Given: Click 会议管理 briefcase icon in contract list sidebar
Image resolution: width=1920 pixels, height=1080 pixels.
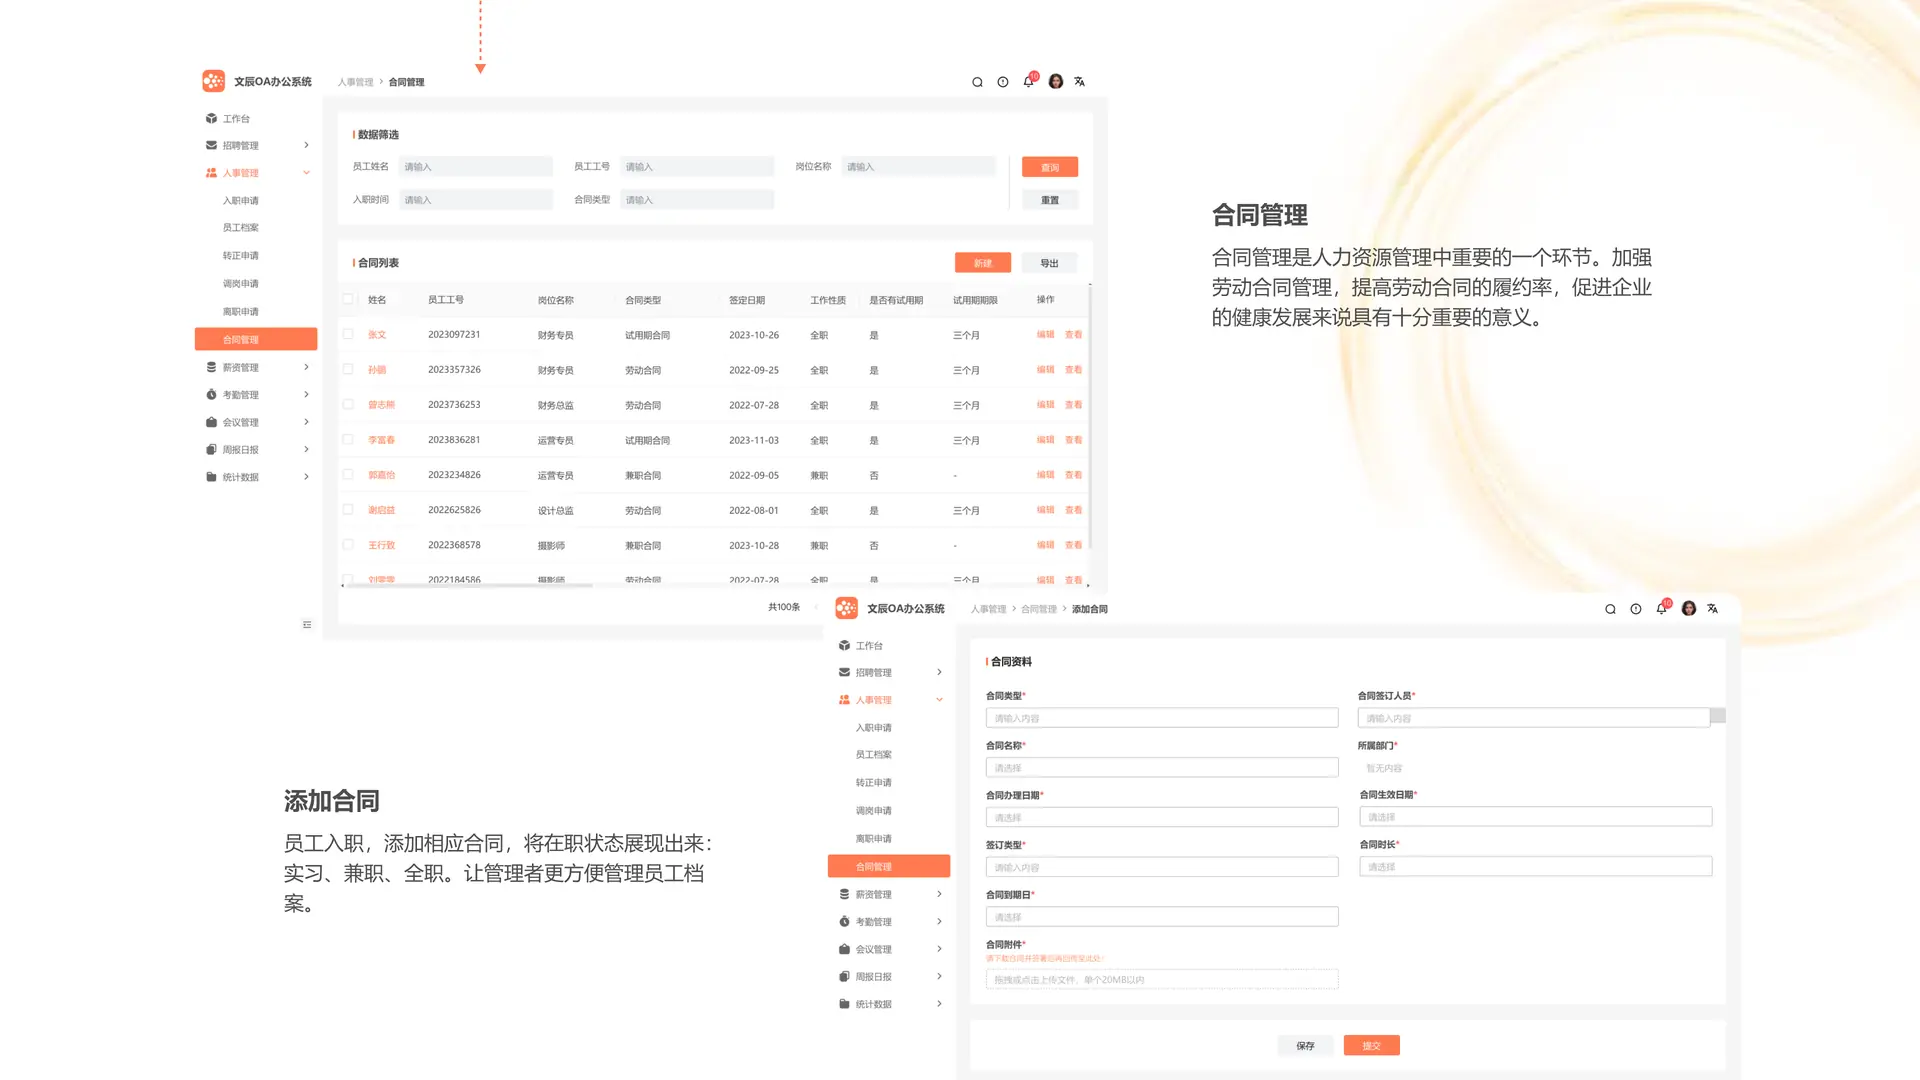Looking at the screenshot, I should point(211,422).
